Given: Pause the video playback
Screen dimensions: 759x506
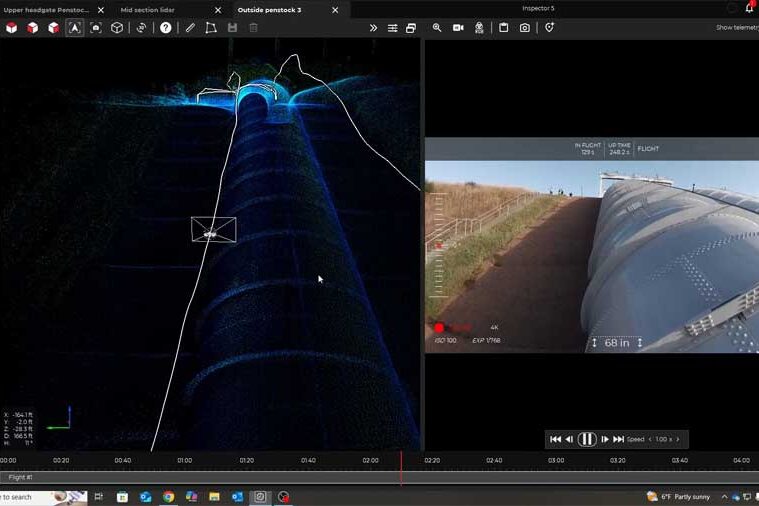Looking at the screenshot, I should pos(587,439).
